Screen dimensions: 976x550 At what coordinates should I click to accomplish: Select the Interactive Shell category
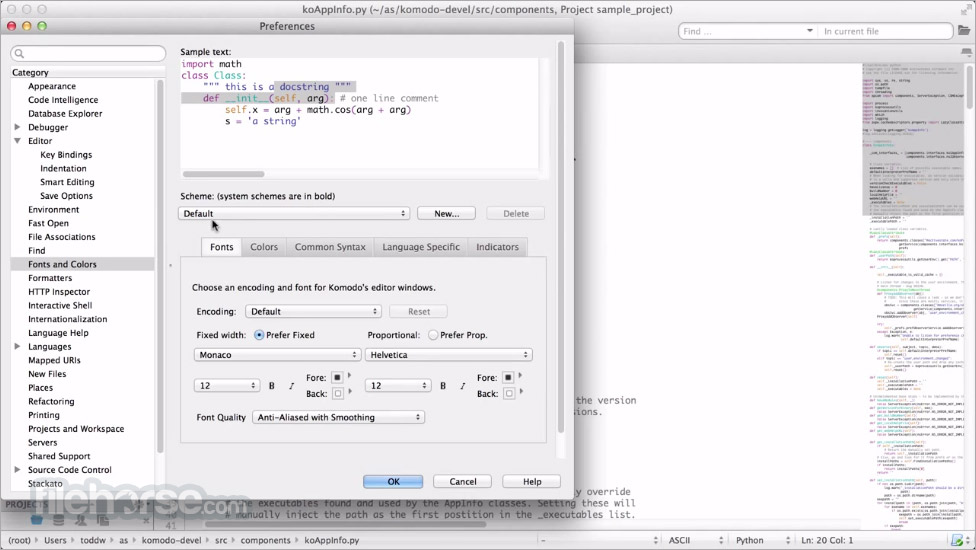[x=60, y=305]
